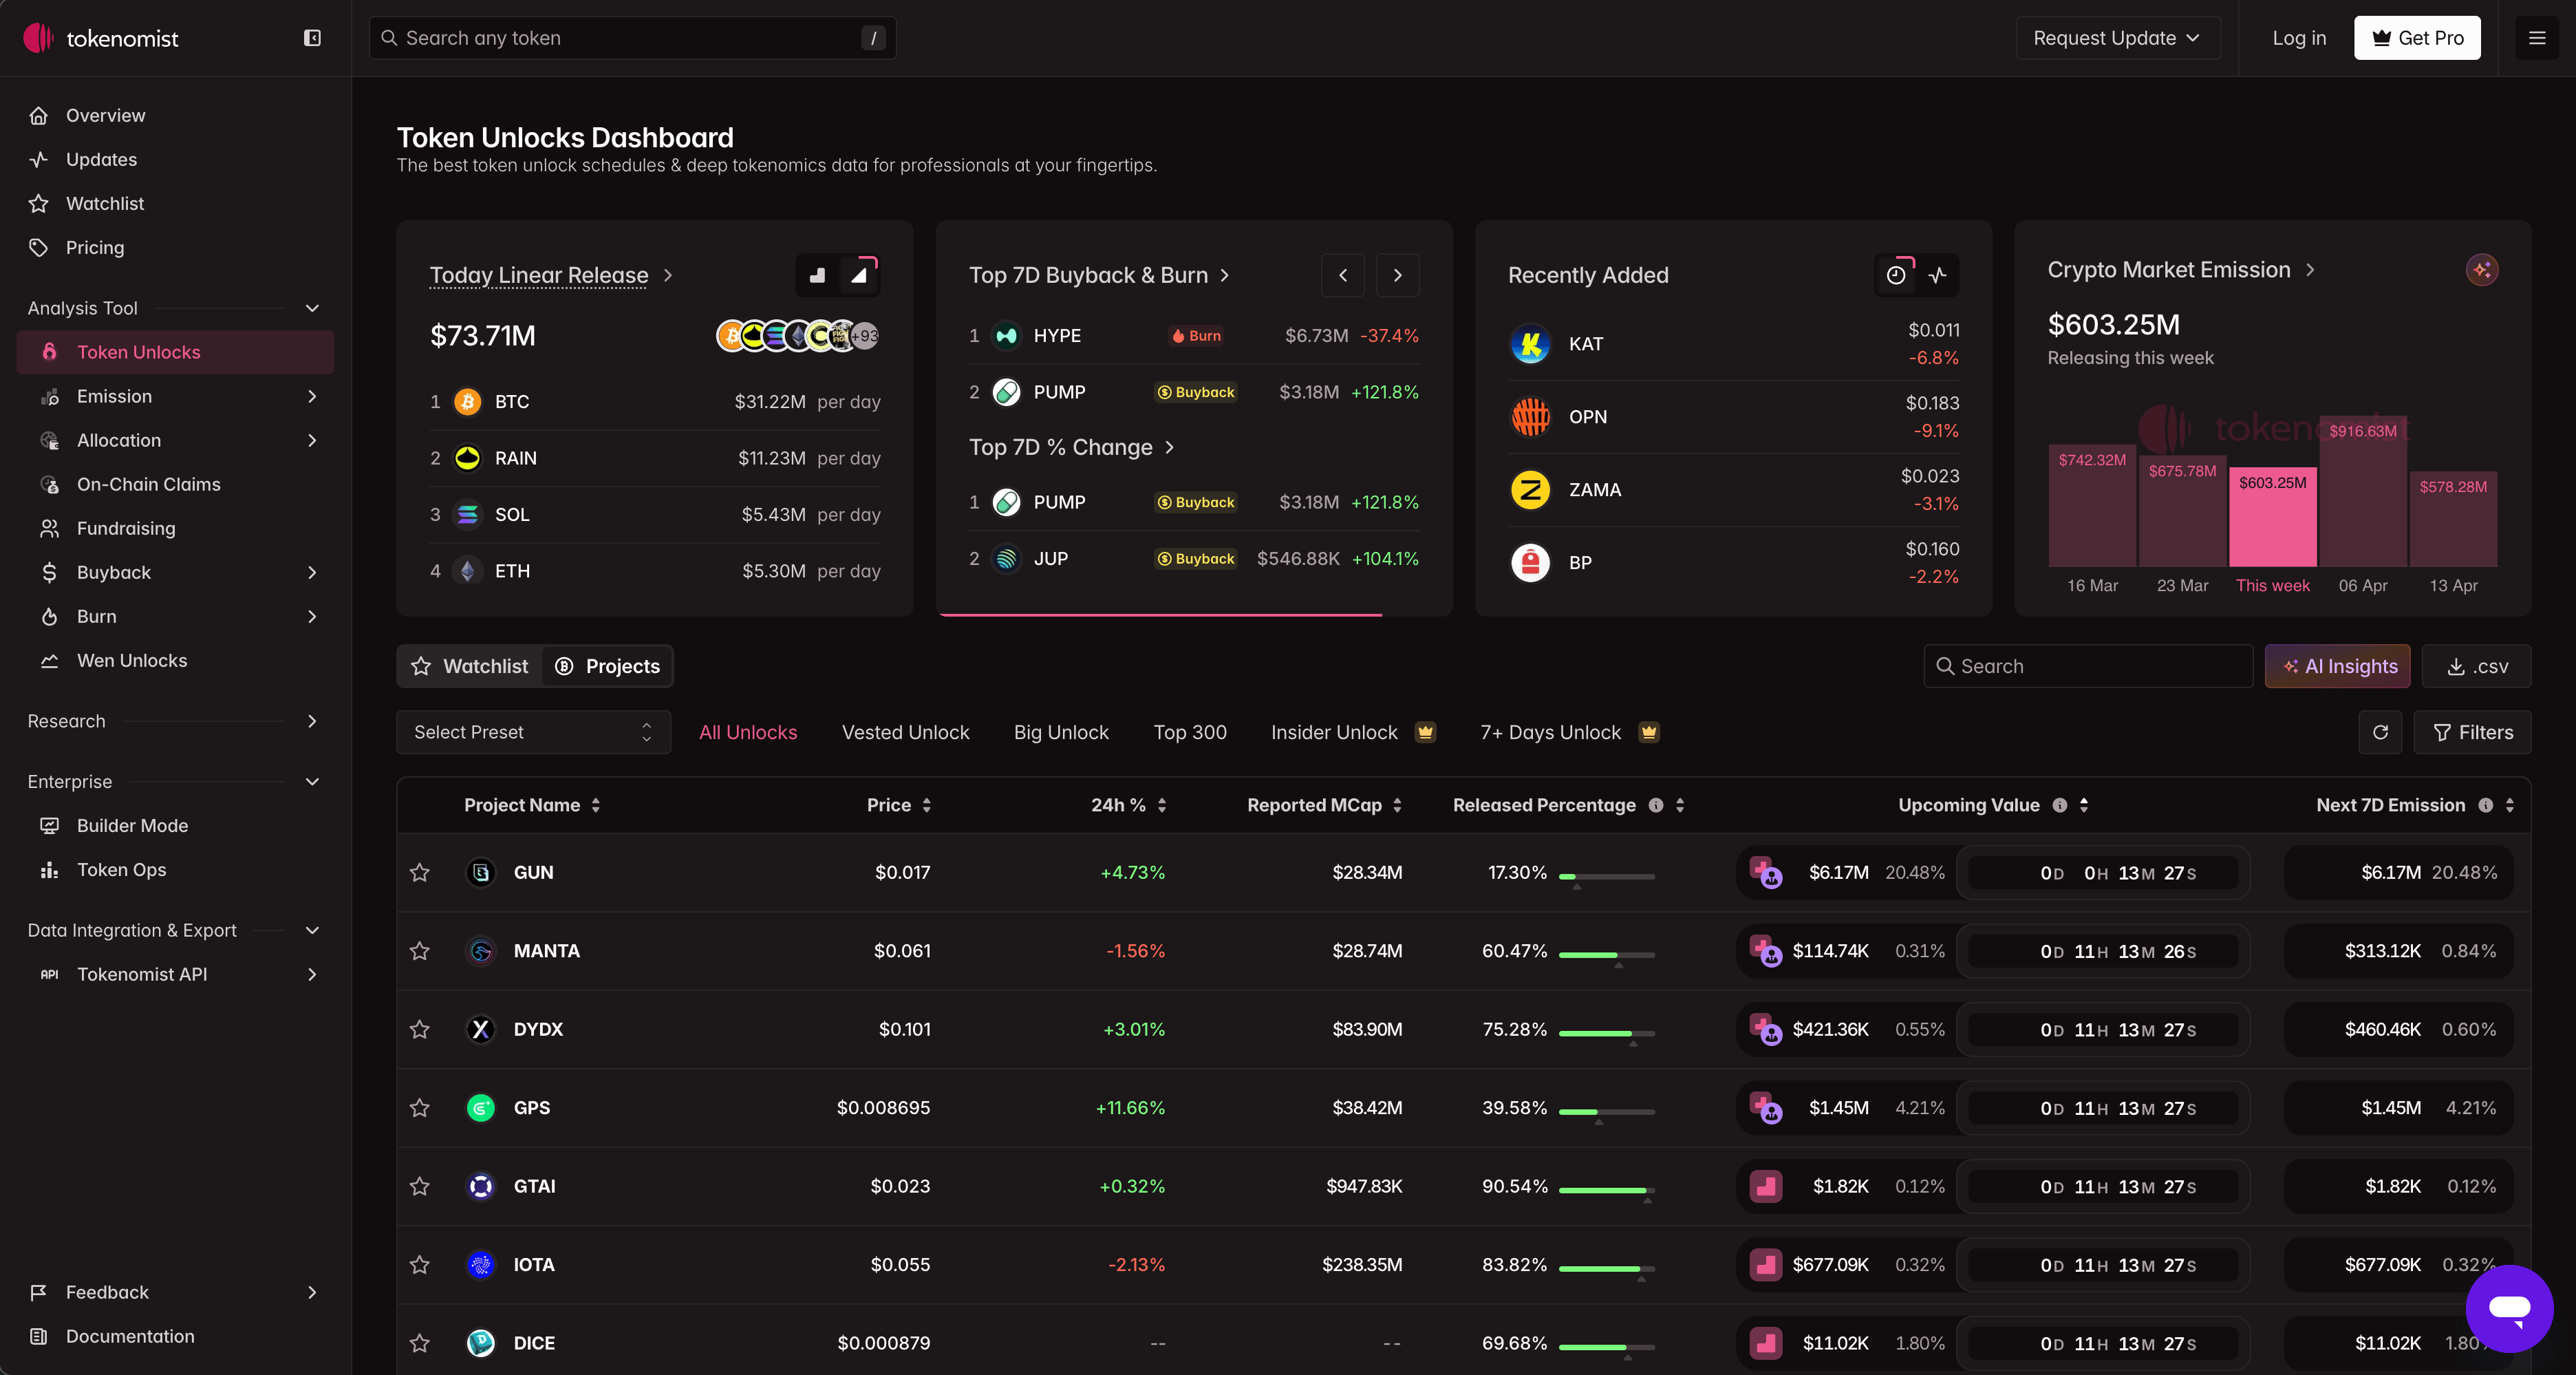Image resolution: width=2576 pixels, height=1375 pixels.
Task: Switch to the Watchlist tab
Action: pyautogui.click(x=470, y=666)
